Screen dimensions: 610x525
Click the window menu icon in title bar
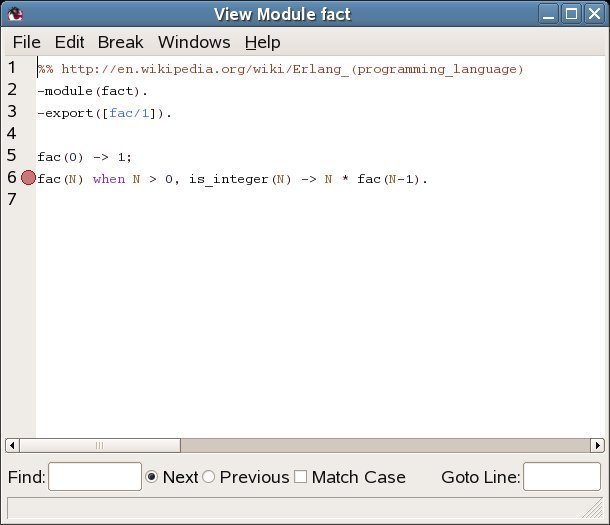(16, 14)
